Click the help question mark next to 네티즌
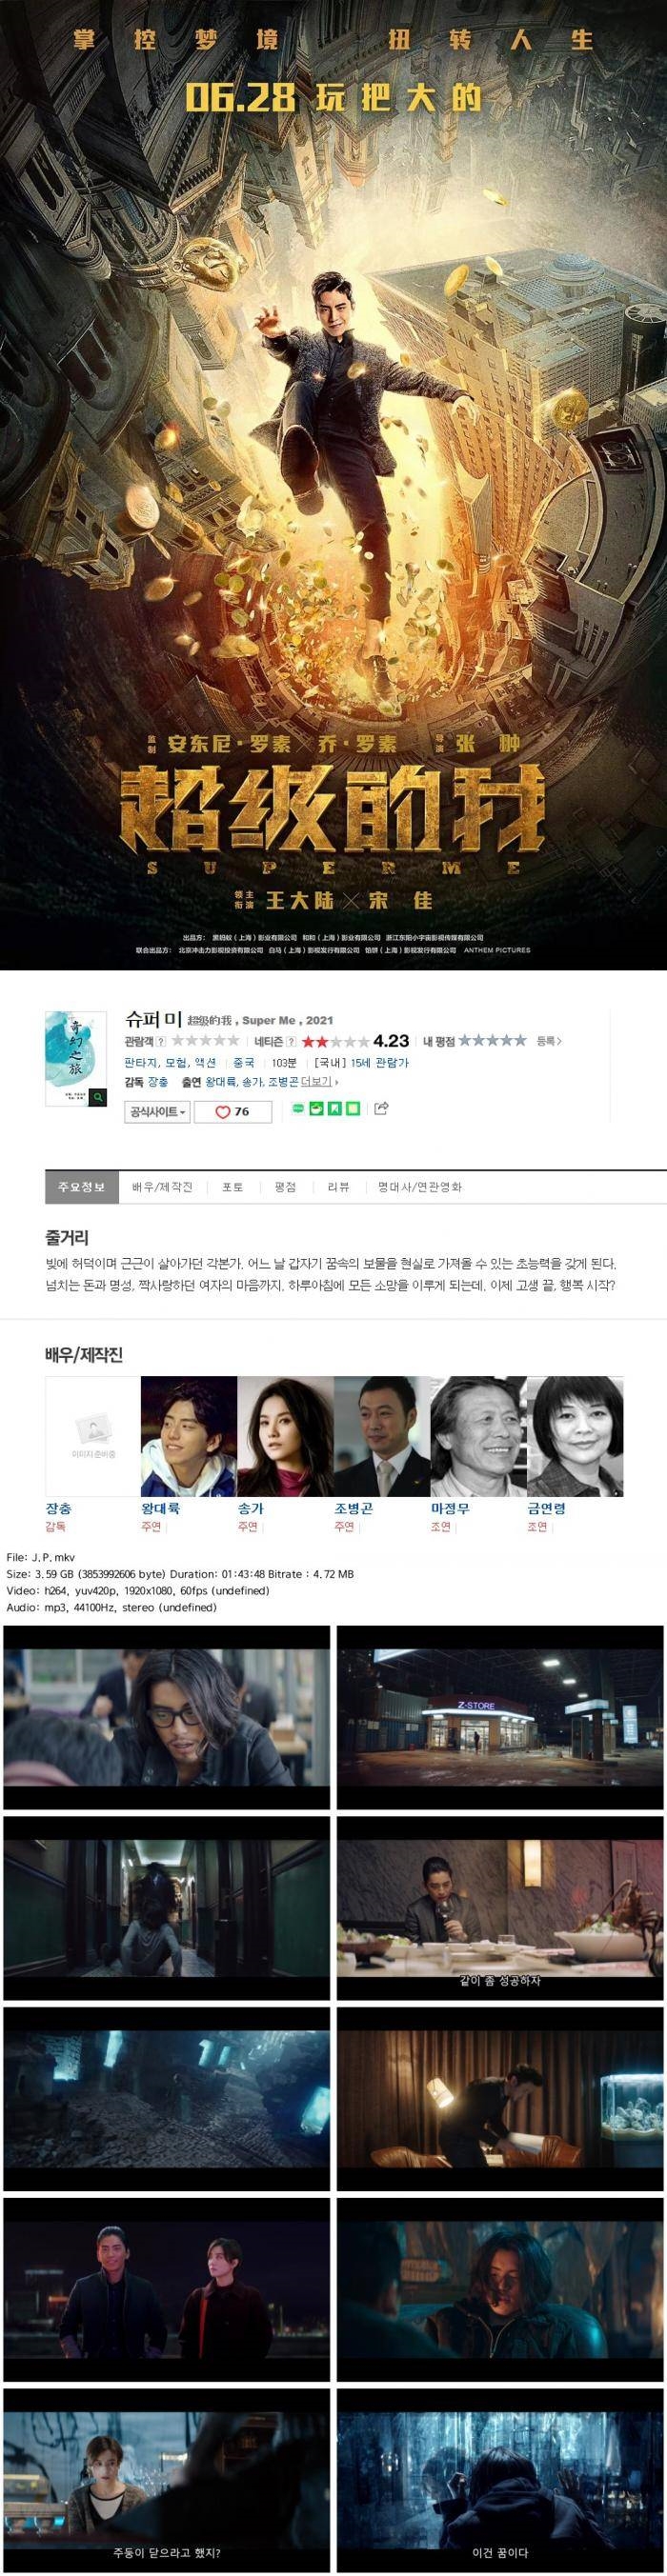This screenshot has width=667, height=2576. tap(291, 1041)
